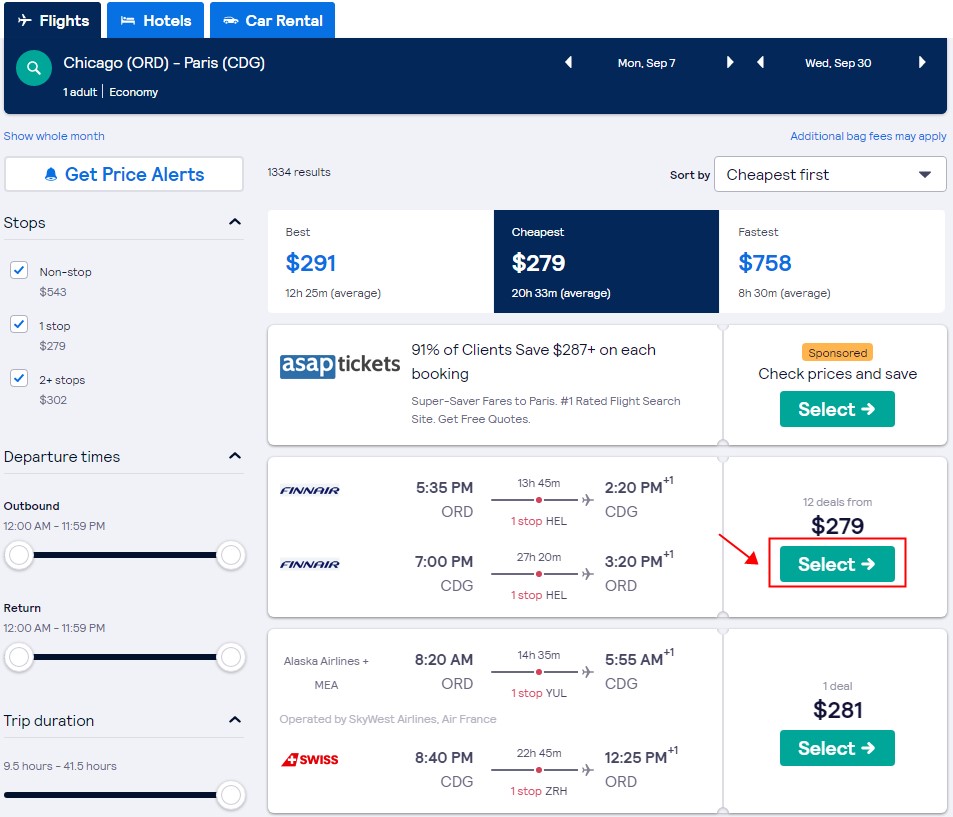Click Alaska Airlines + MEA carrier text
Viewport: 953px width, 817px height.
pyautogui.click(x=326, y=673)
